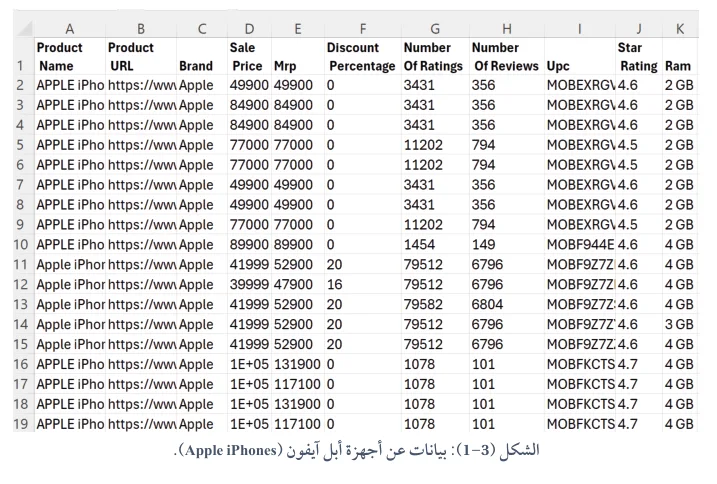
Task: Click discount value 16 in row 12
Action: [x=363, y=285]
